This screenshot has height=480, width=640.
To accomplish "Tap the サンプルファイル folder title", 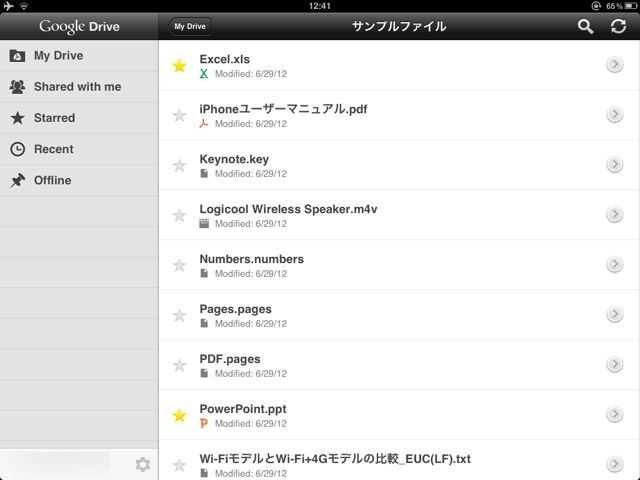I will [399, 27].
